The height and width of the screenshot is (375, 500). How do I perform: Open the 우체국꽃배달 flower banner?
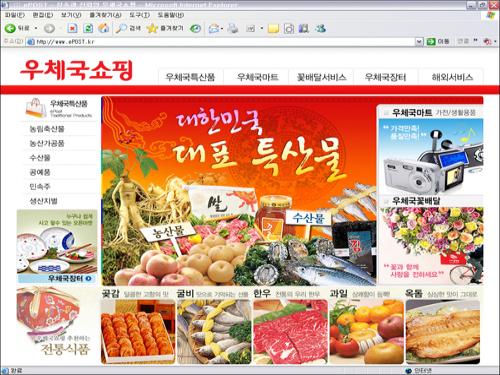point(432,246)
